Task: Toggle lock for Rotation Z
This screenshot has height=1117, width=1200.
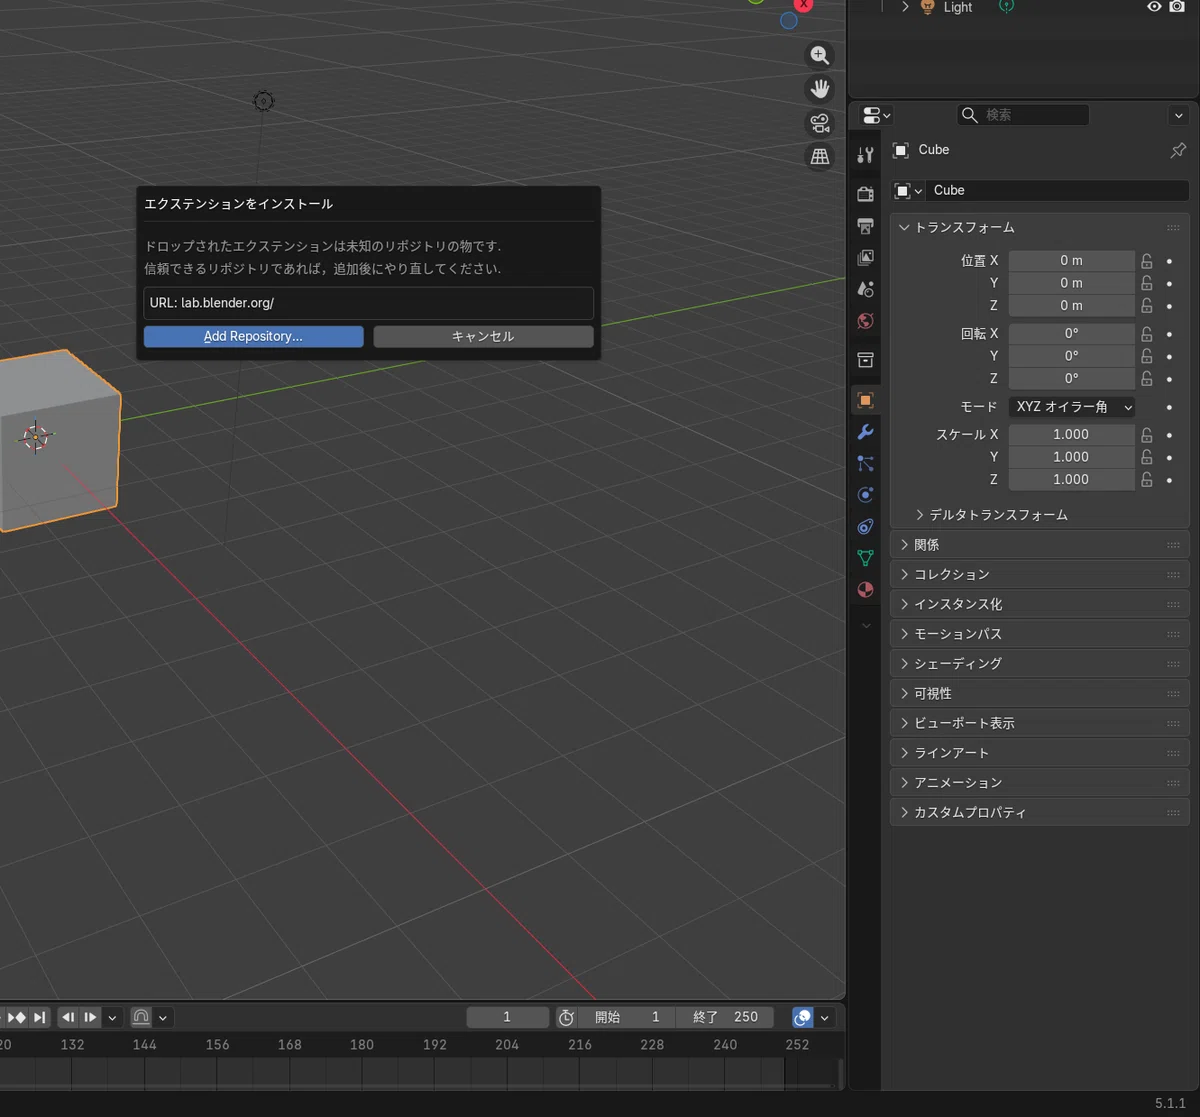Action: [x=1147, y=379]
